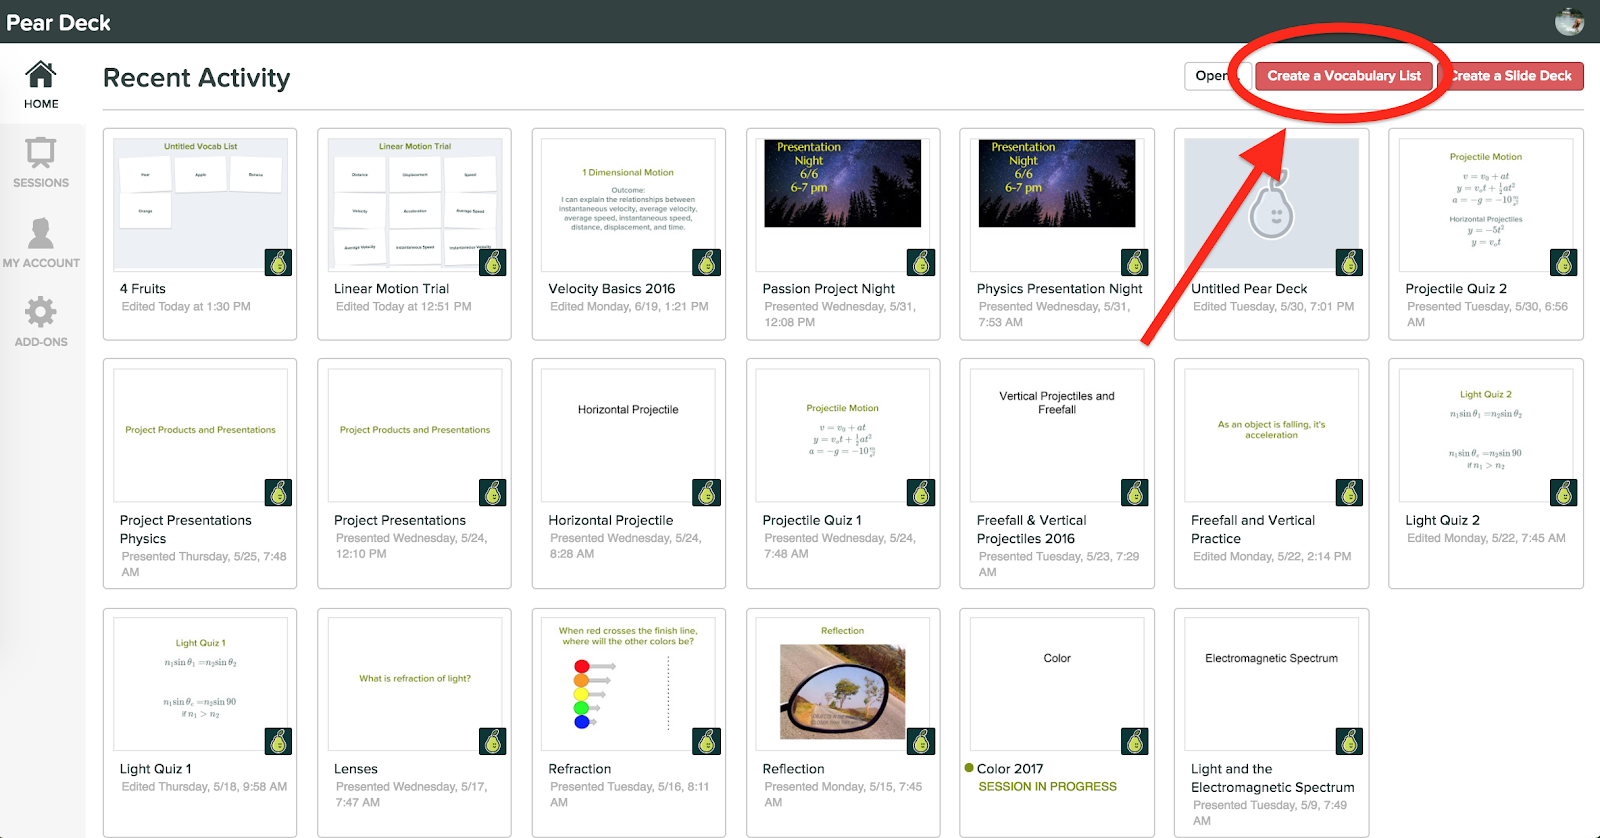Open the Light Quiz 2 title
Image resolution: width=1600 pixels, height=838 pixels.
[1443, 520]
